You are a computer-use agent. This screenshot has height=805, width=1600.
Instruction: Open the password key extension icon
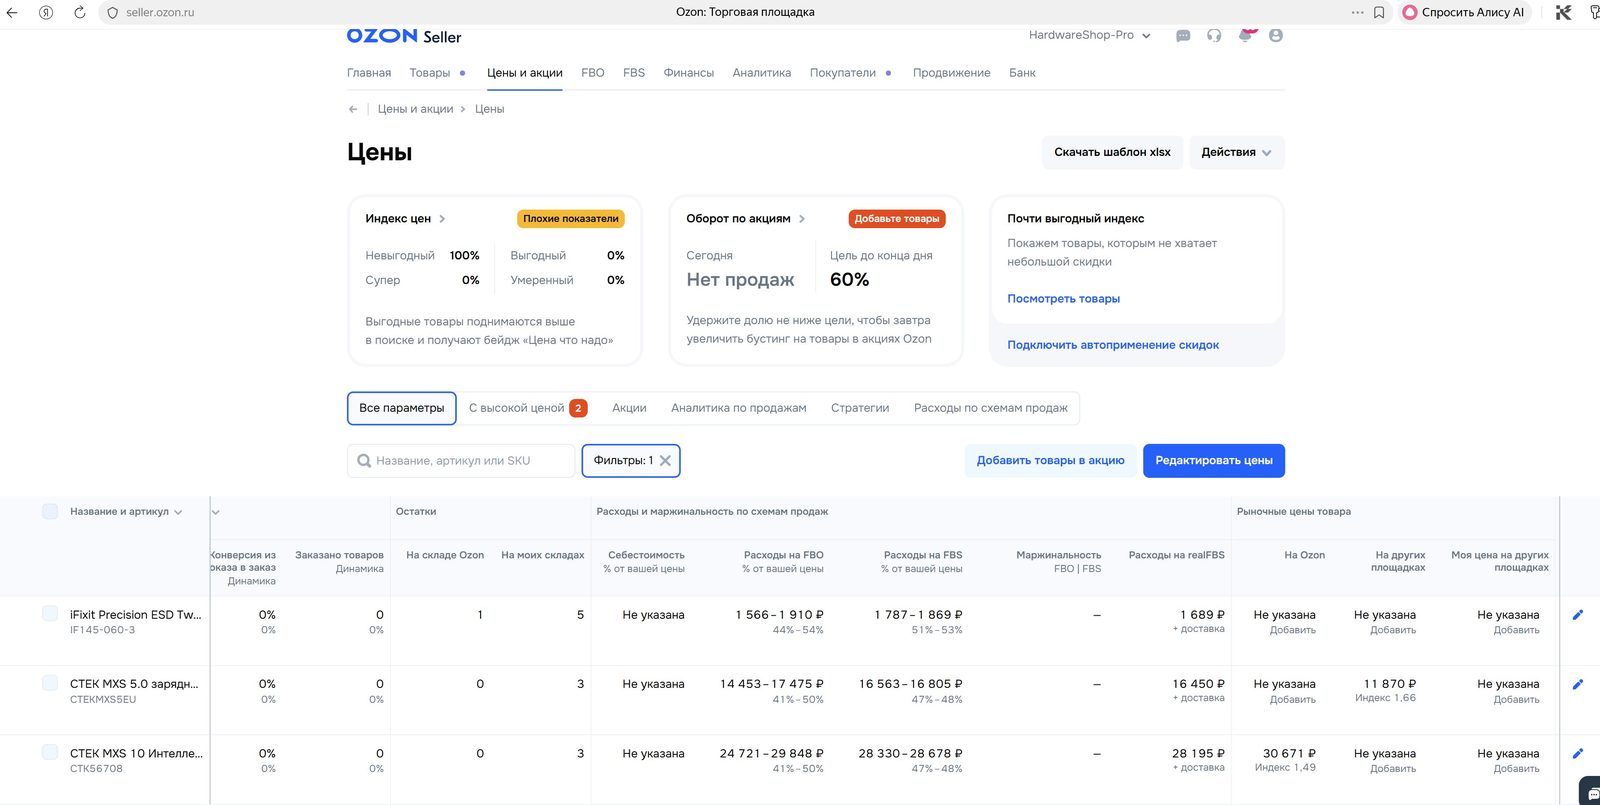tap(1594, 12)
